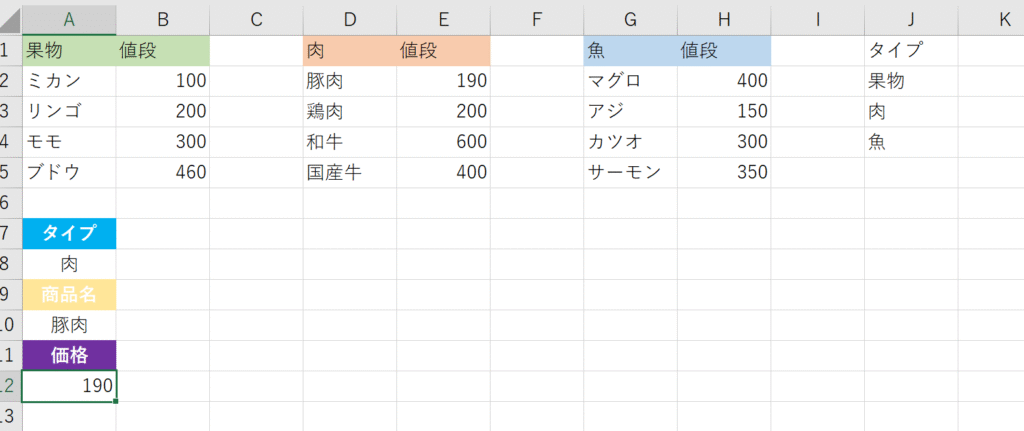
Task: Select row 6 header
Action: tap(9, 203)
